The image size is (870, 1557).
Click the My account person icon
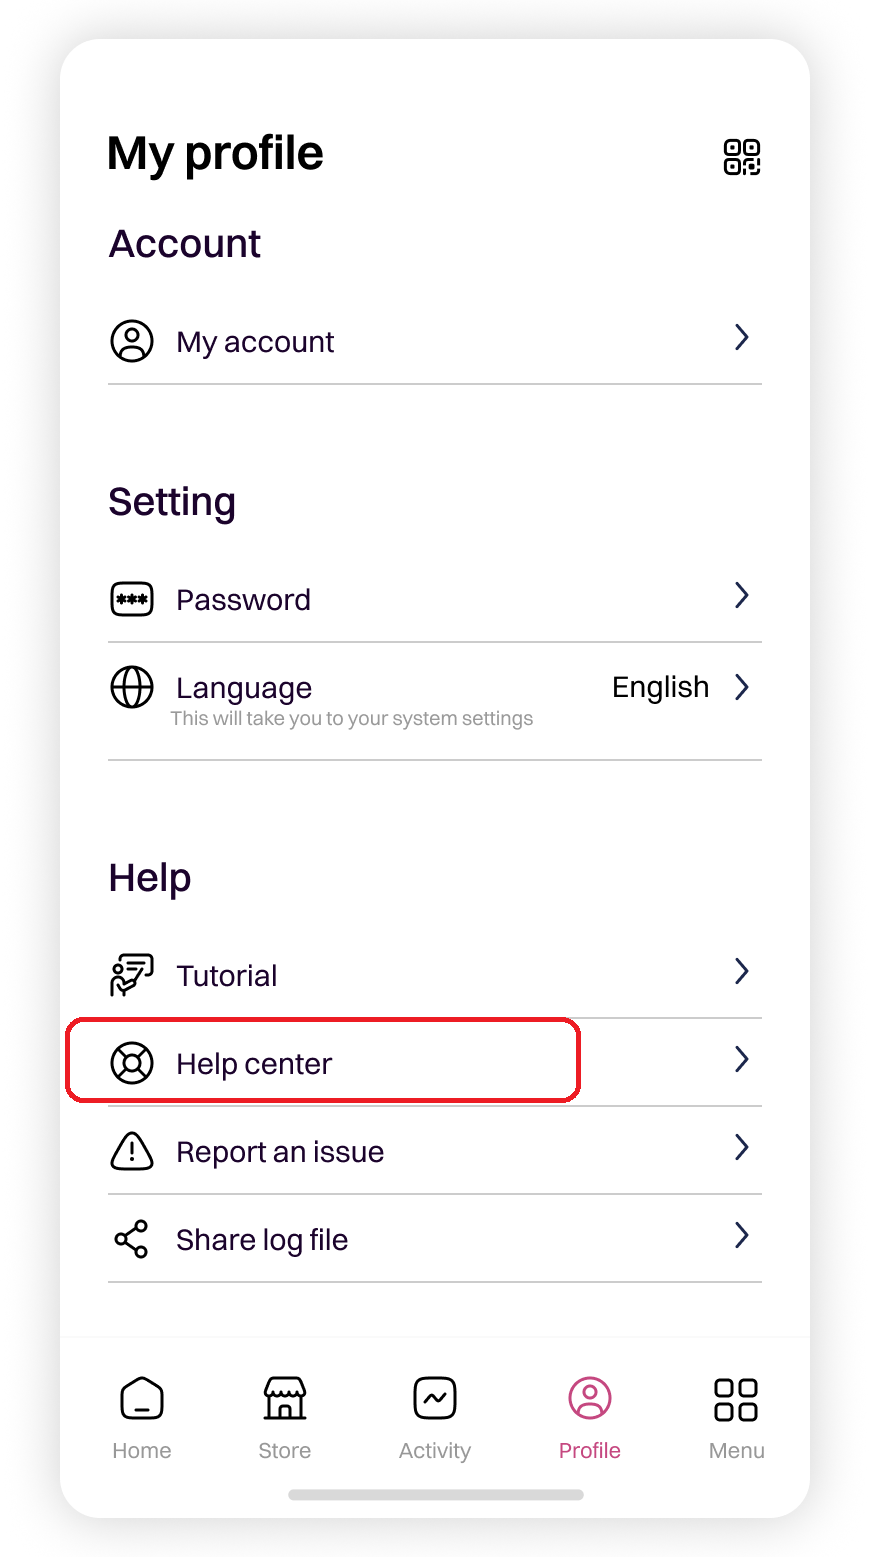point(132,341)
